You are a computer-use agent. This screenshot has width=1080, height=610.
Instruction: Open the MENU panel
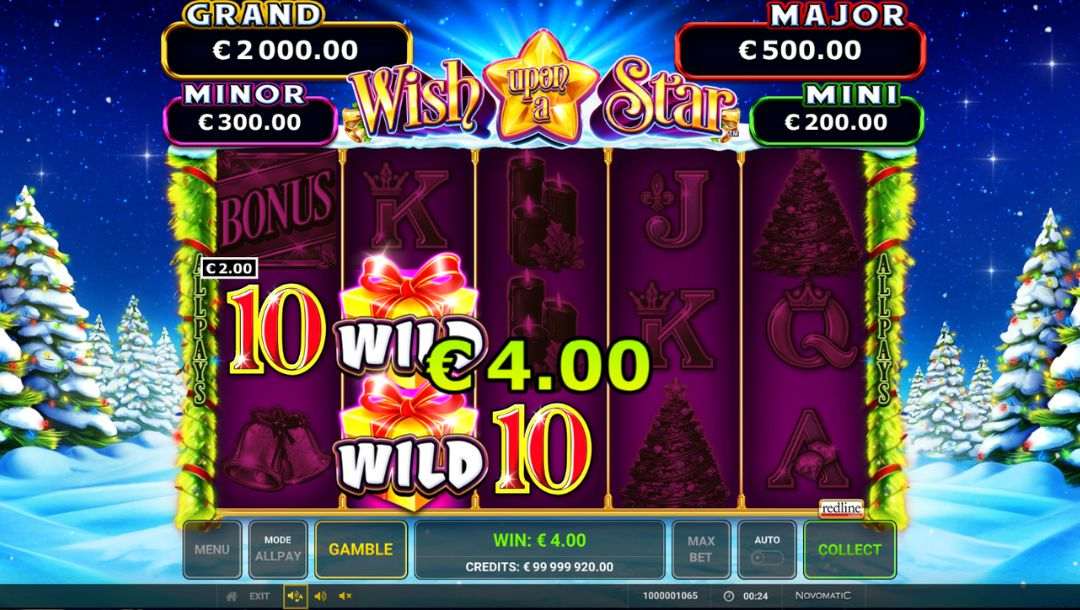211,549
